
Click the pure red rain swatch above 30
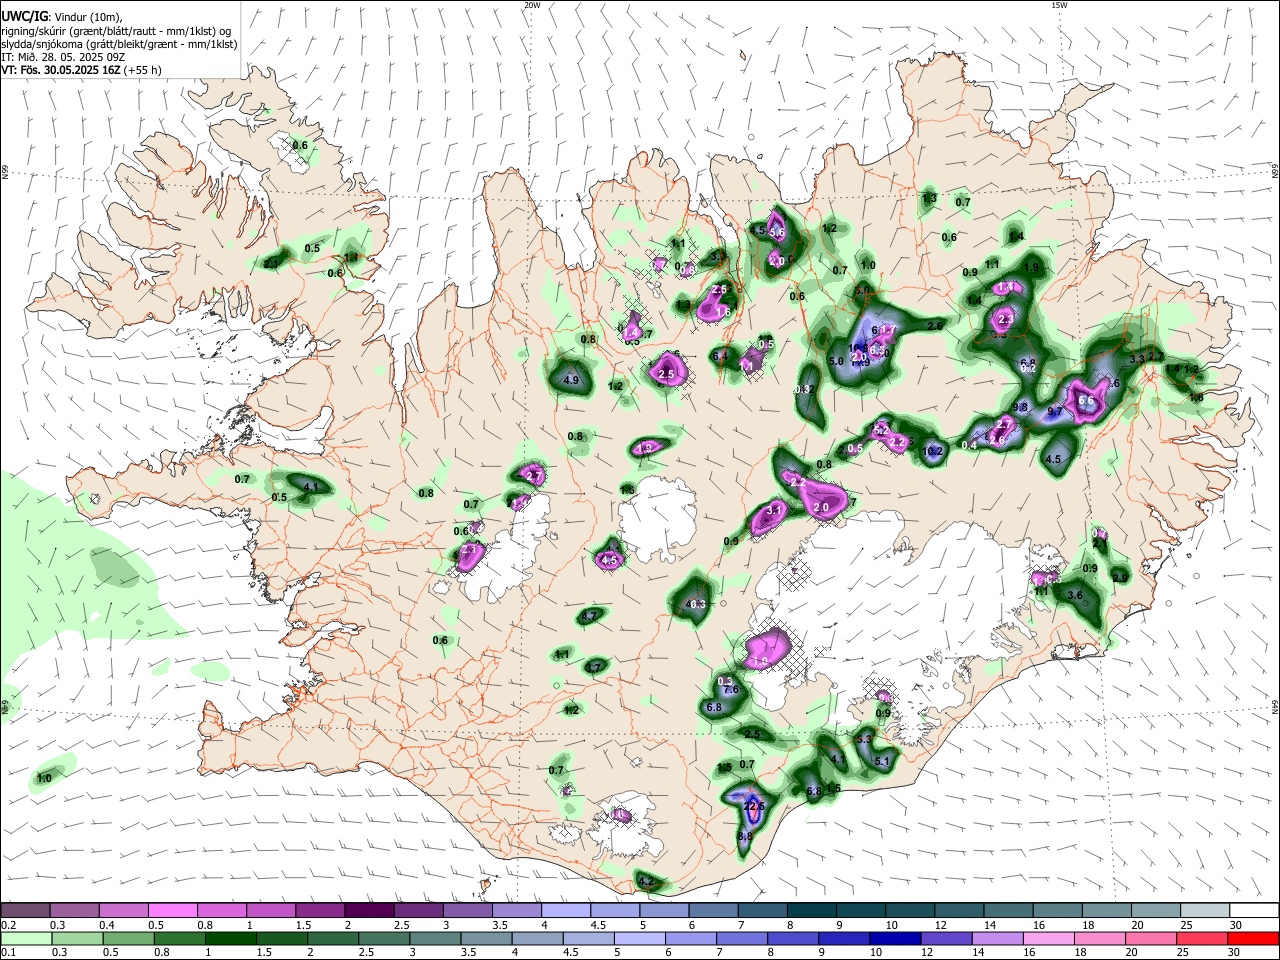pyautogui.click(x=1253, y=938)
